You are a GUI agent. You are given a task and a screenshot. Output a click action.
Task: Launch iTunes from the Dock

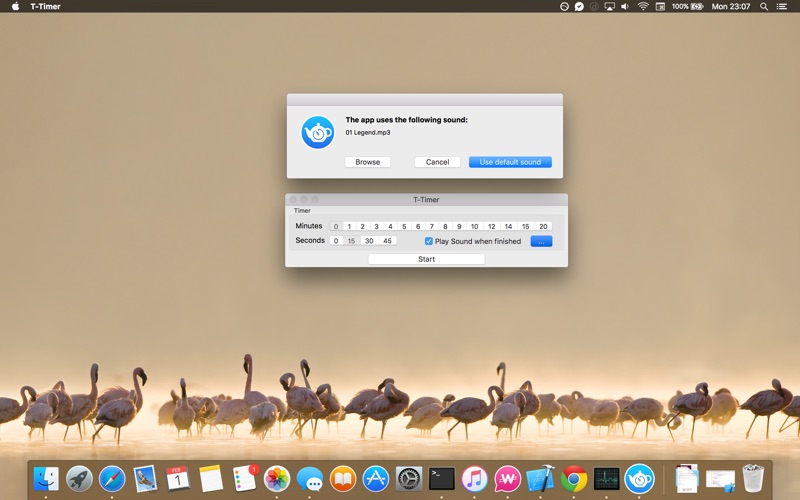tap(474, 479)
